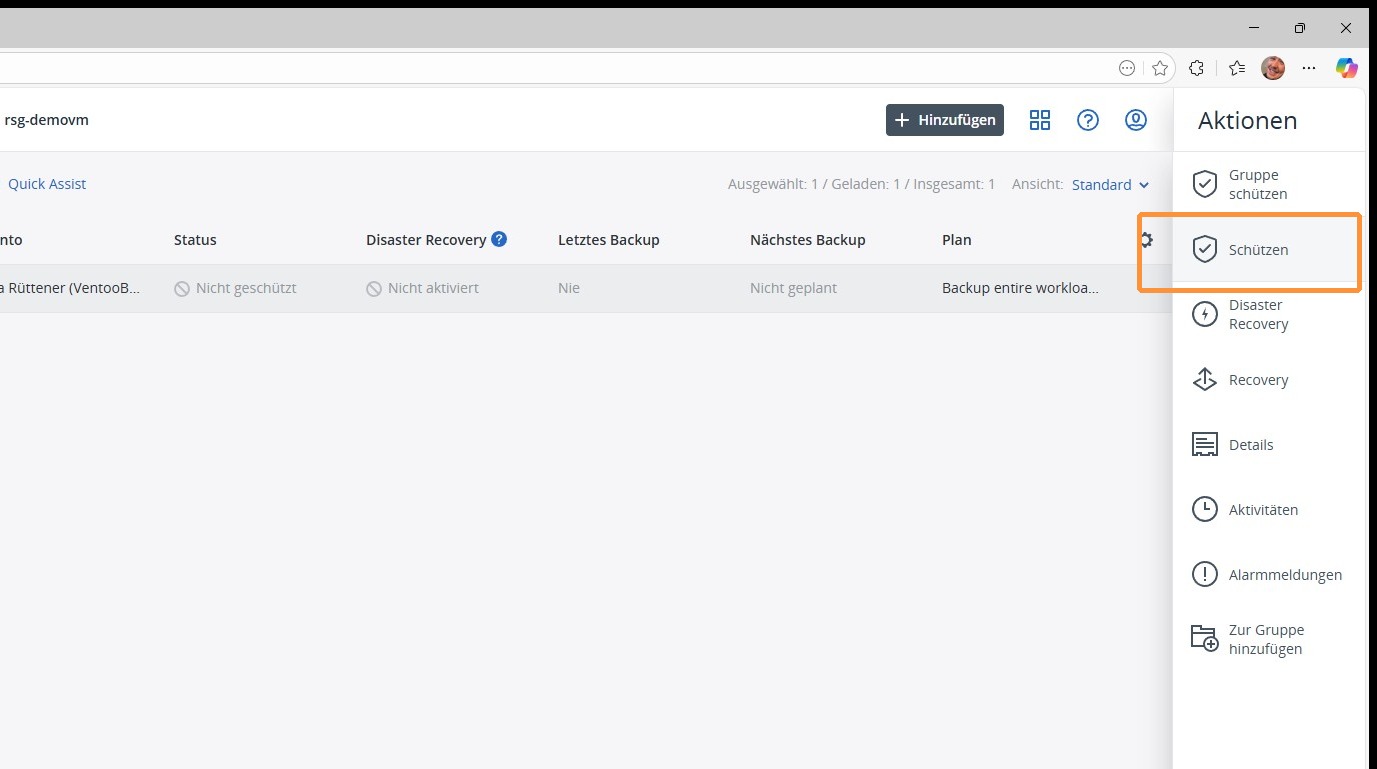Viewport: 1377px width, 769px height.
Task: Click the Nie last backup cell
Action: click(x=569, y=288)
